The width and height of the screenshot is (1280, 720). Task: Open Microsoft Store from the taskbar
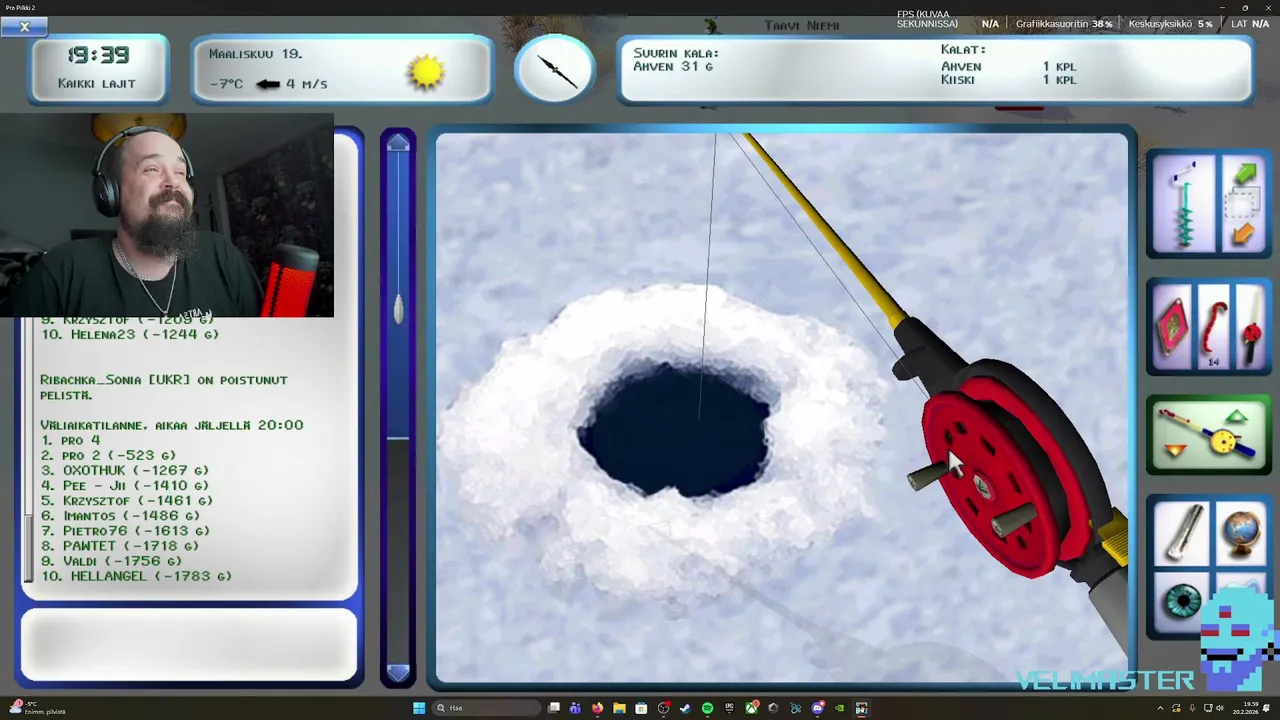point(641,708)
